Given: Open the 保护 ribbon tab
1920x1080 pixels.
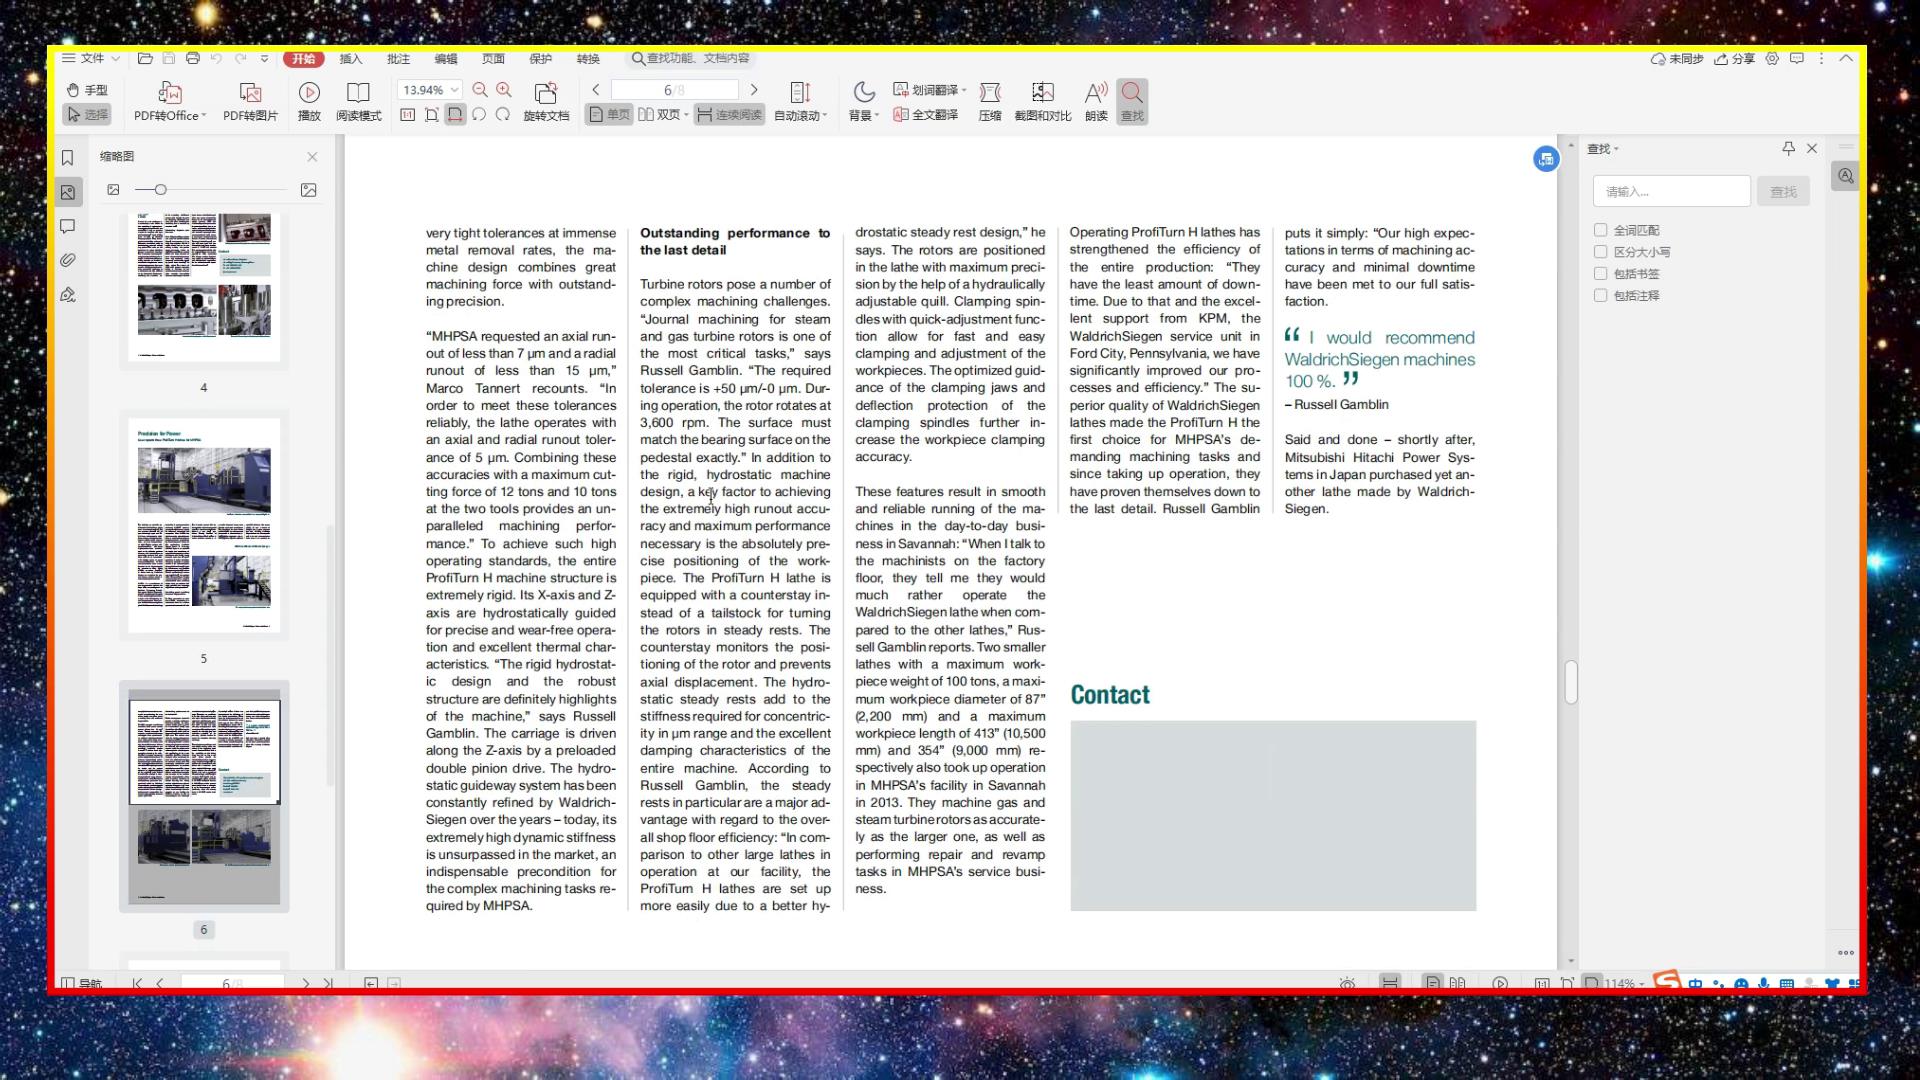Looking at the screenshot, I should point(540,59).
